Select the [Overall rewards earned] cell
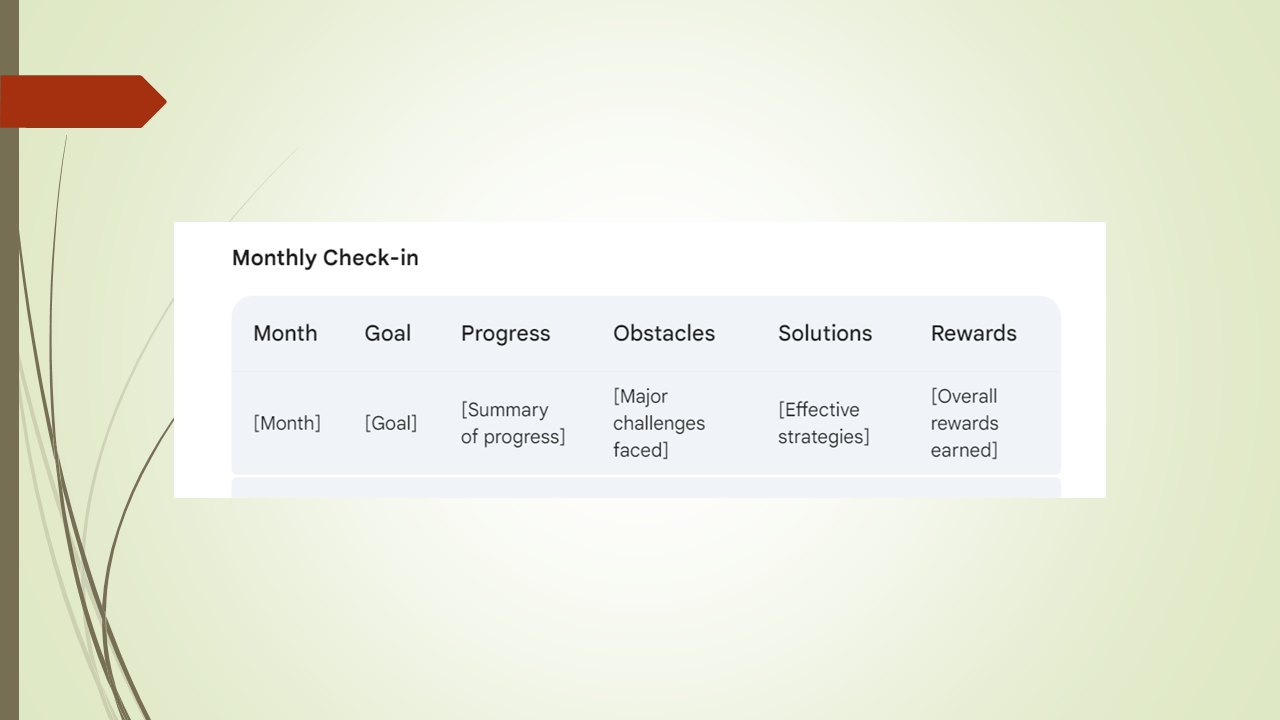1280x720 pixels. click(965, 423)
